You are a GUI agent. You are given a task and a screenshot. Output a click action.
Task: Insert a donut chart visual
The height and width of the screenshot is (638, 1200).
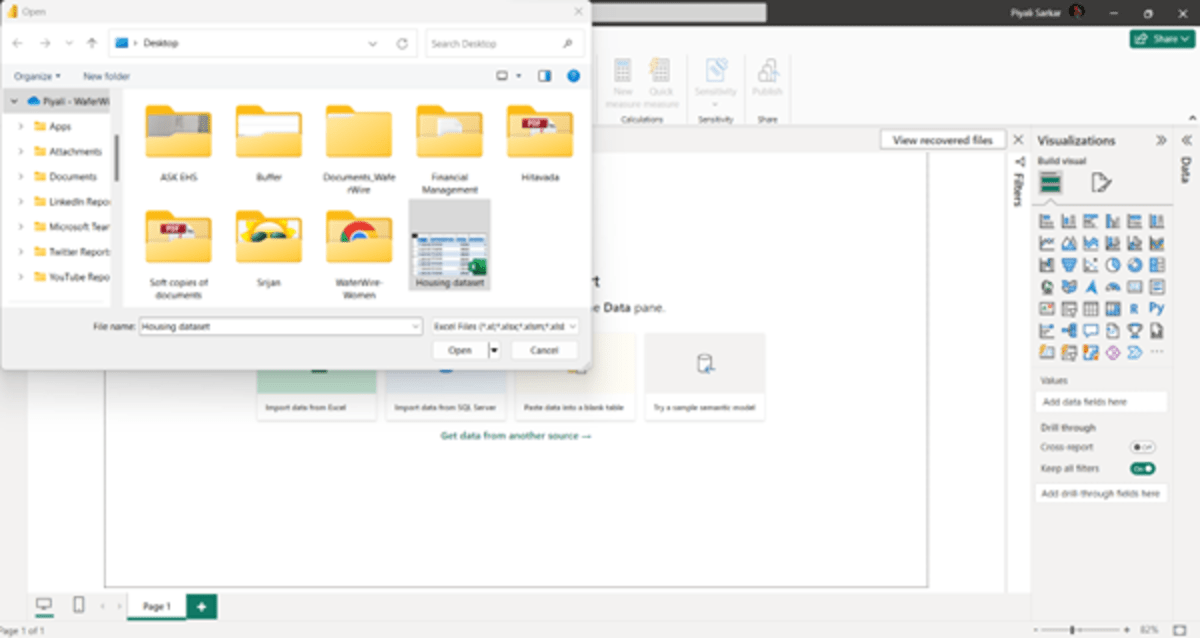pos(1135,265)
